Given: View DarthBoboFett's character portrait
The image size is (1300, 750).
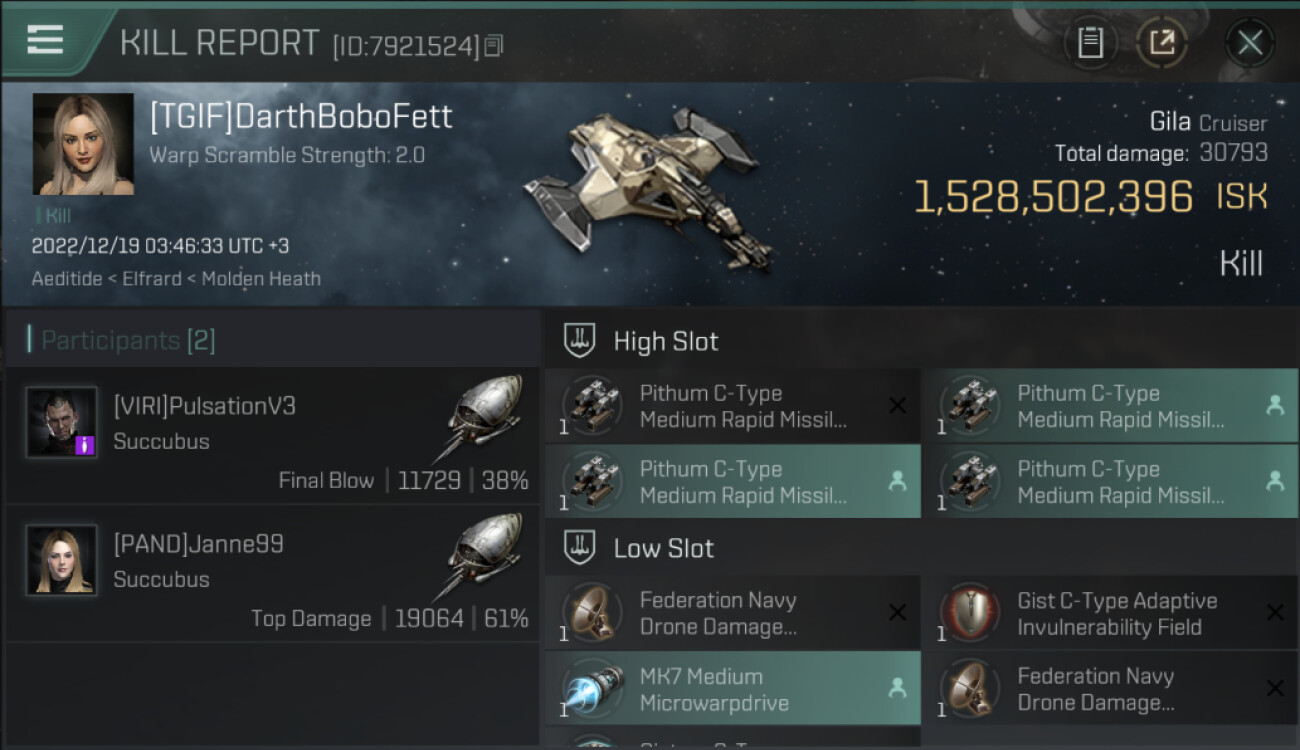Looking at the screenshot, I should (83, 144).
